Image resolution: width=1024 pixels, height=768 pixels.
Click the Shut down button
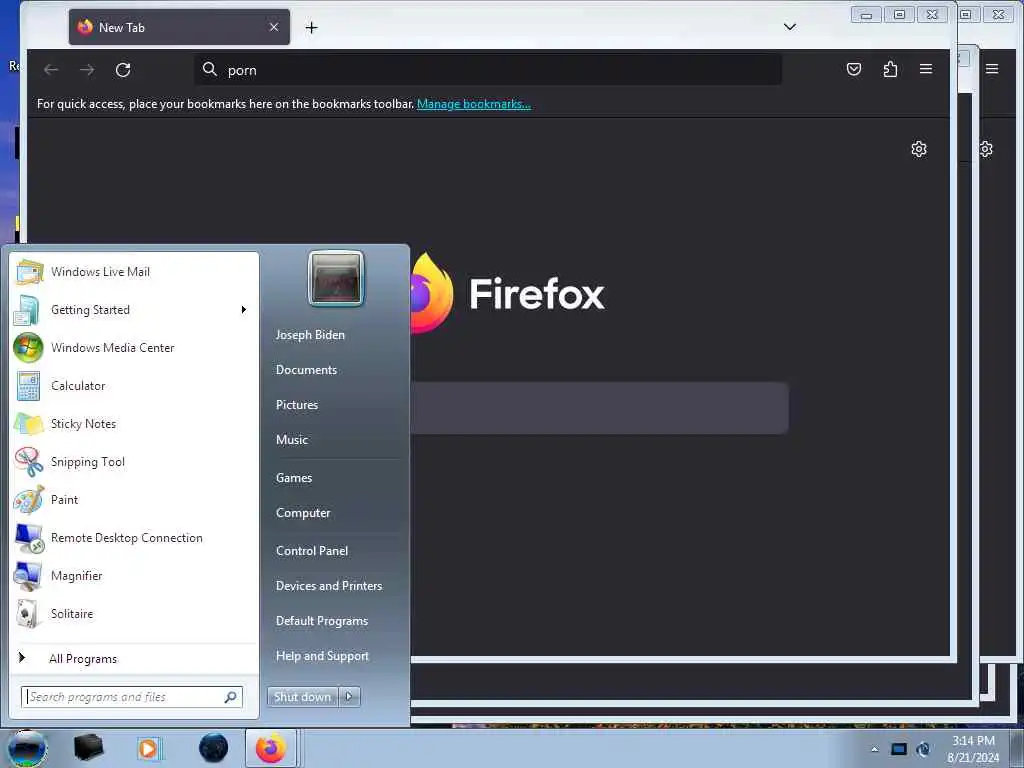pos(302,697)
